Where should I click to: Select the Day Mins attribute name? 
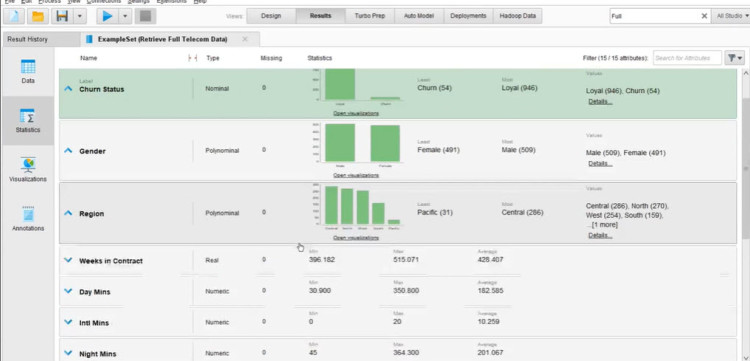pos(95,292)
